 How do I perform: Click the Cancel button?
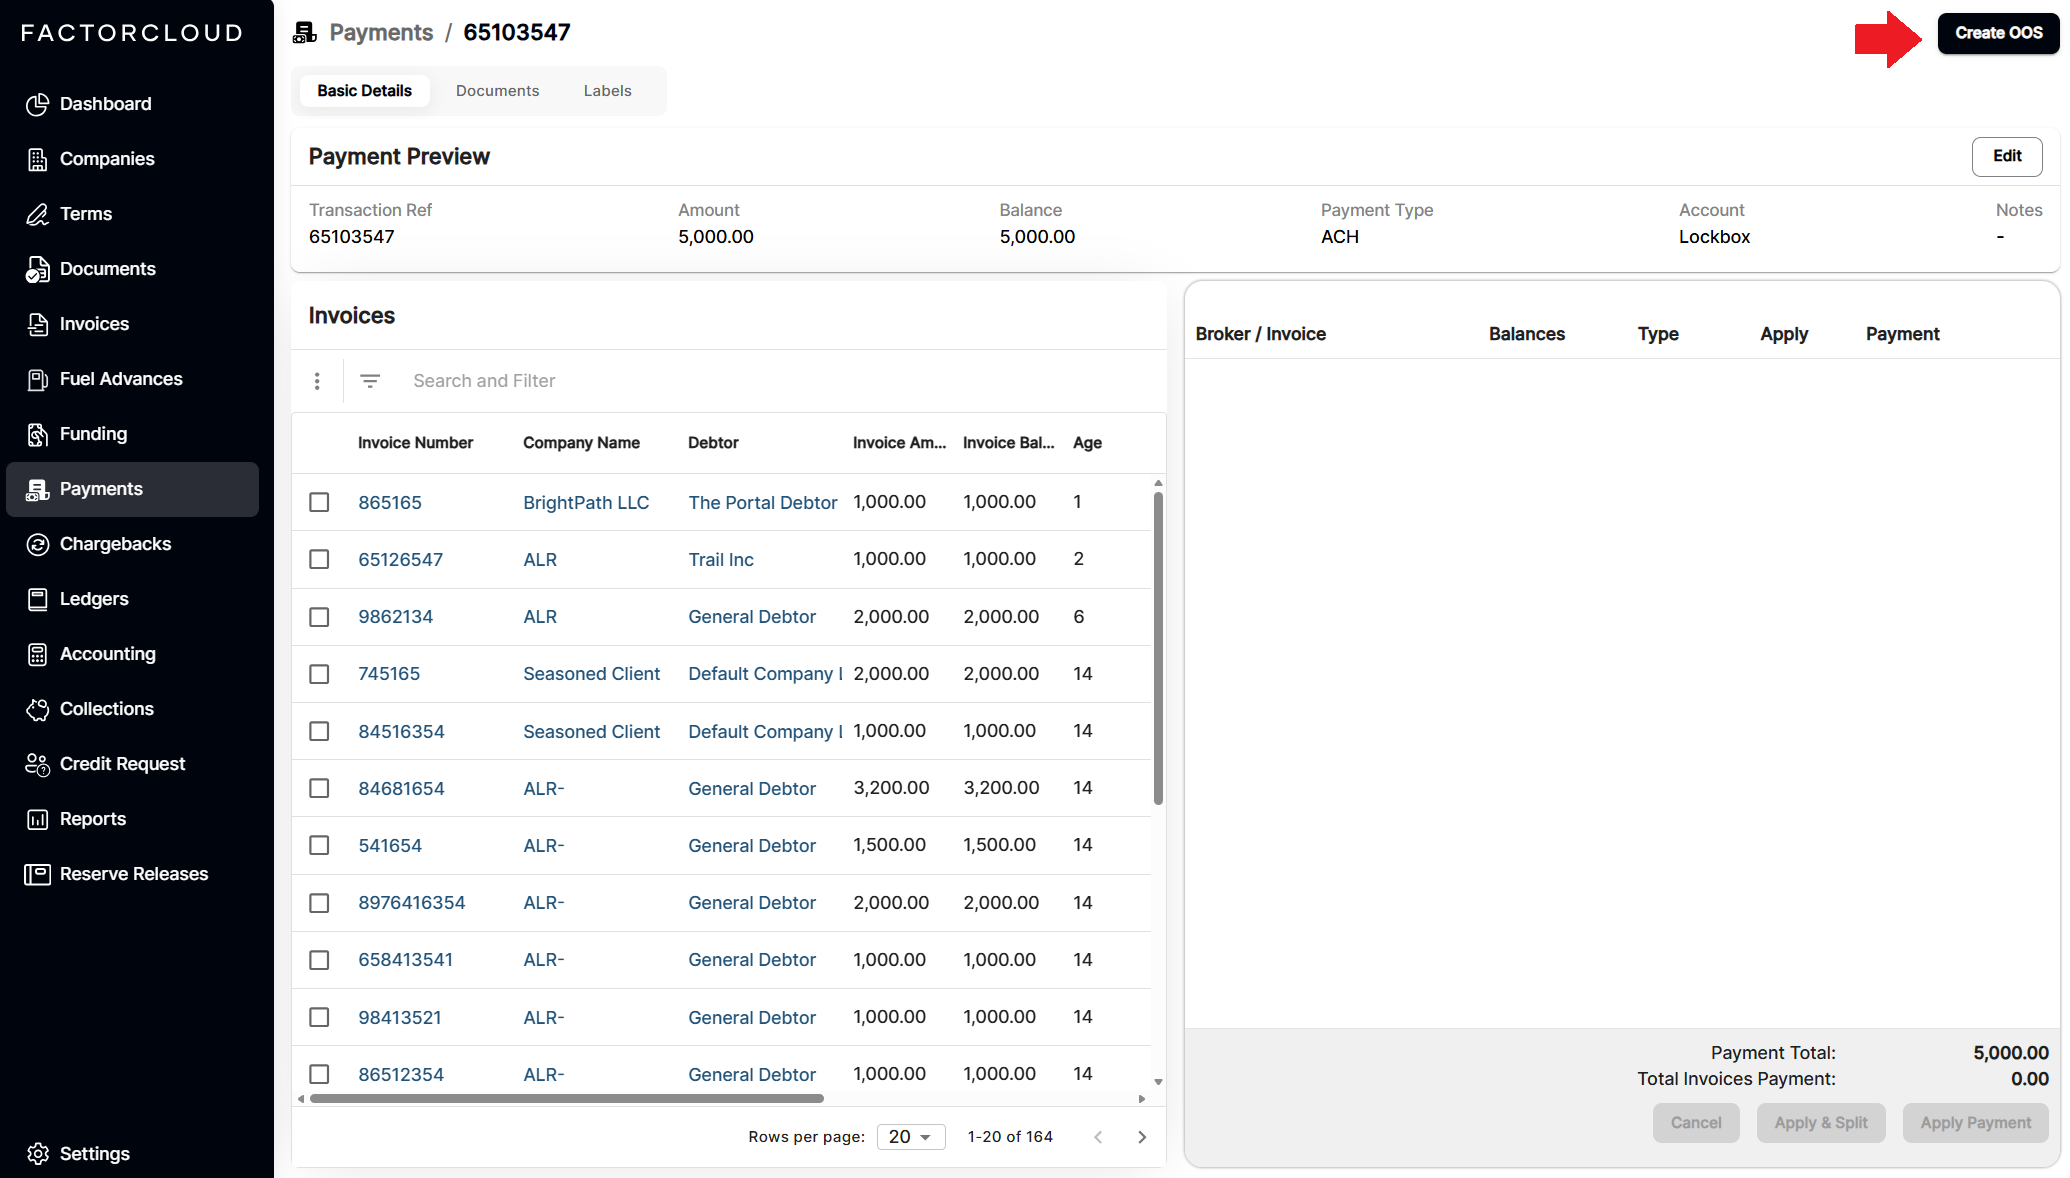tap(1696, 1123)
